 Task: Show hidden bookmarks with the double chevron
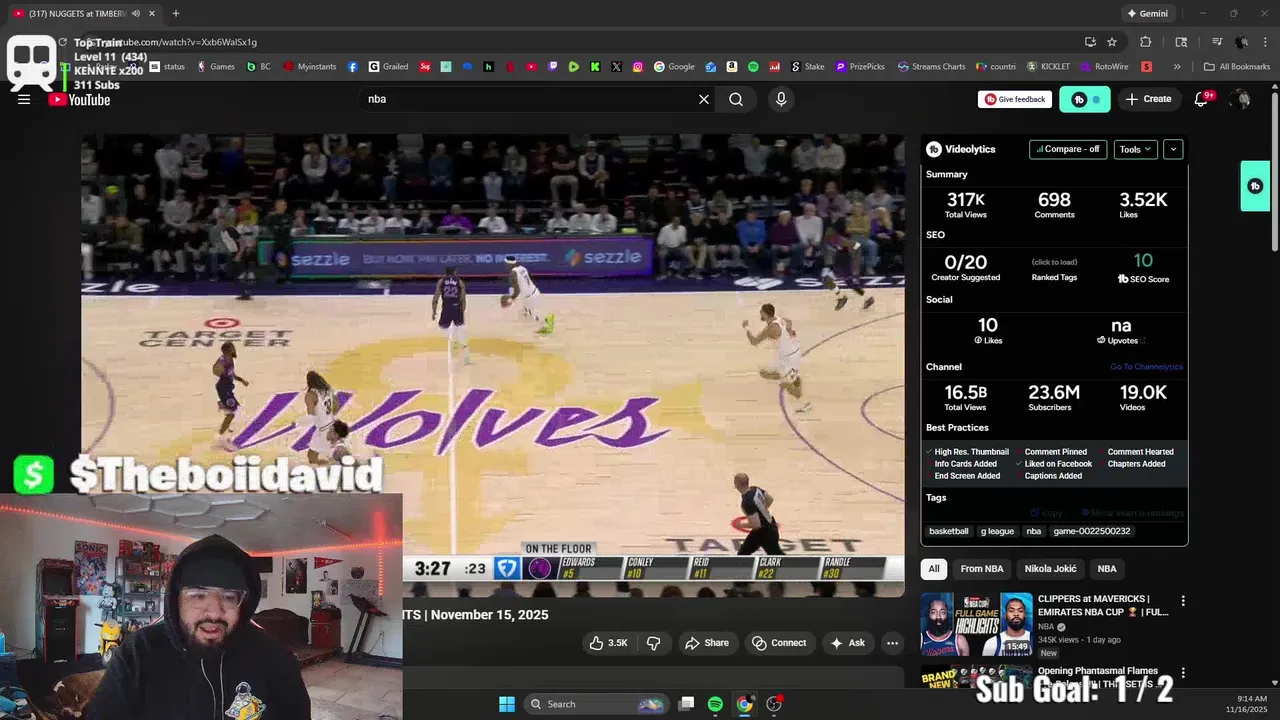coord(1177,67)
